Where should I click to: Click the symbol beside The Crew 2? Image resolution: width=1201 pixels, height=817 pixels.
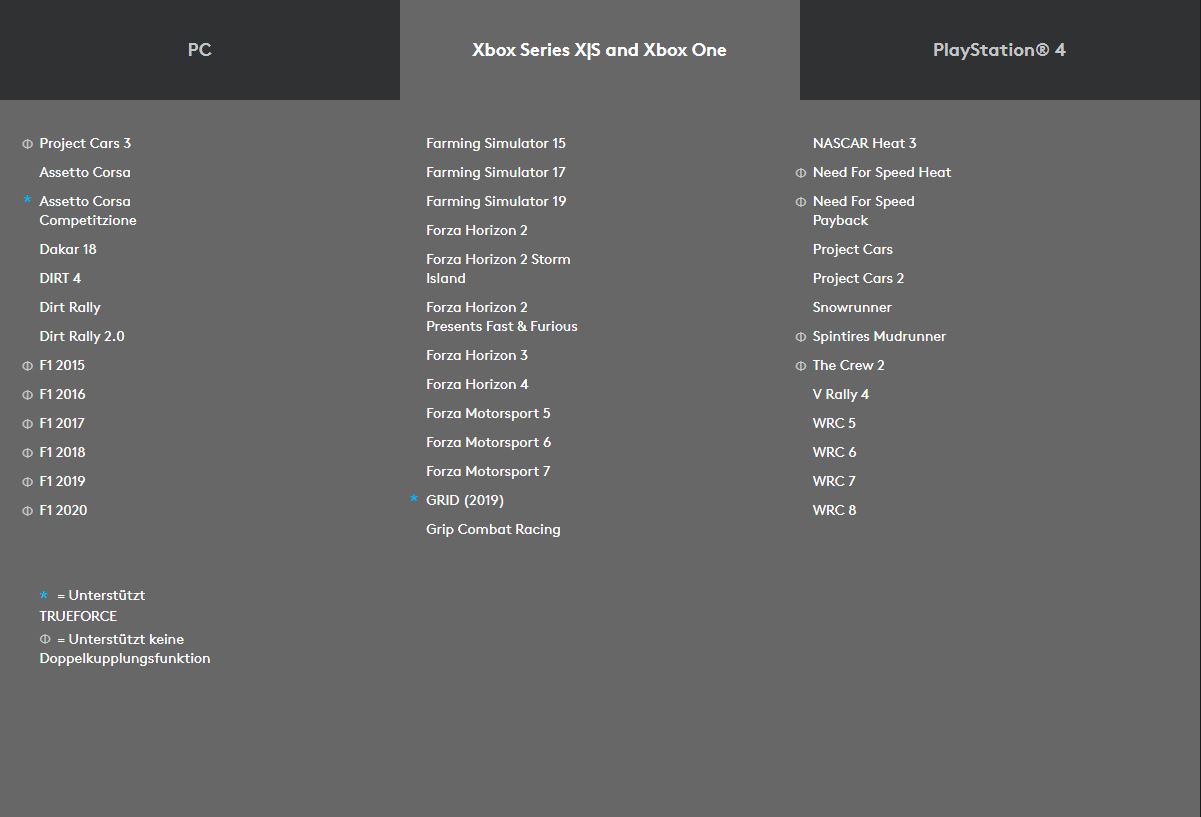[801, 366]
